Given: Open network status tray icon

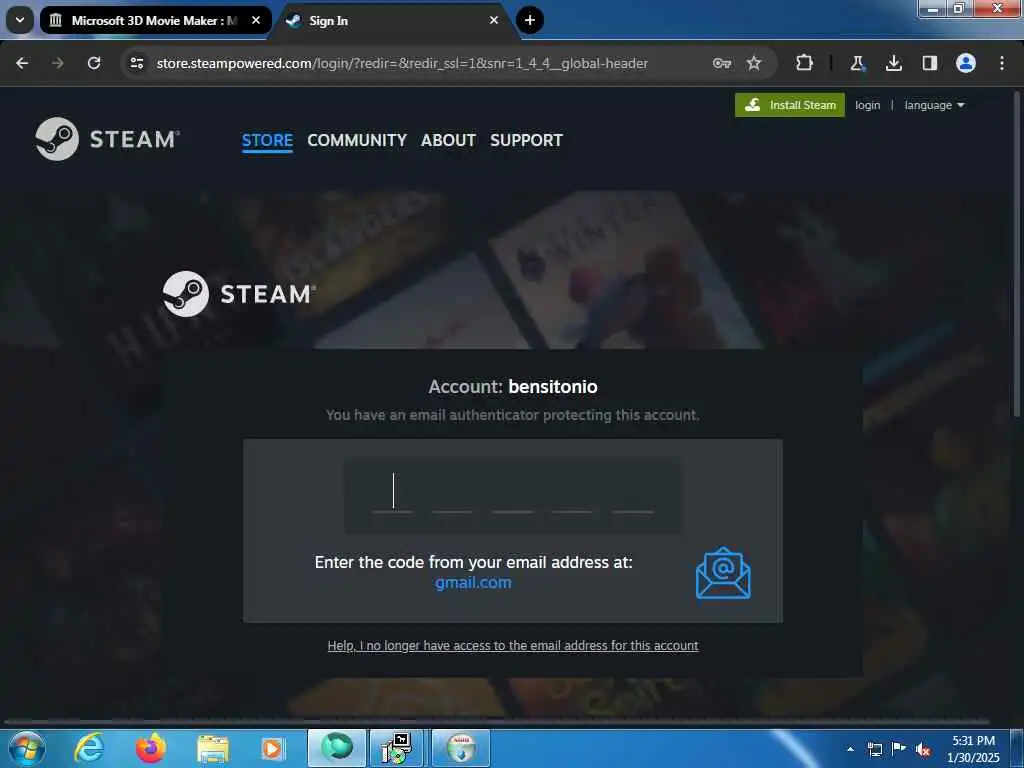Looking at the screenshot, I should coord(874,749).
